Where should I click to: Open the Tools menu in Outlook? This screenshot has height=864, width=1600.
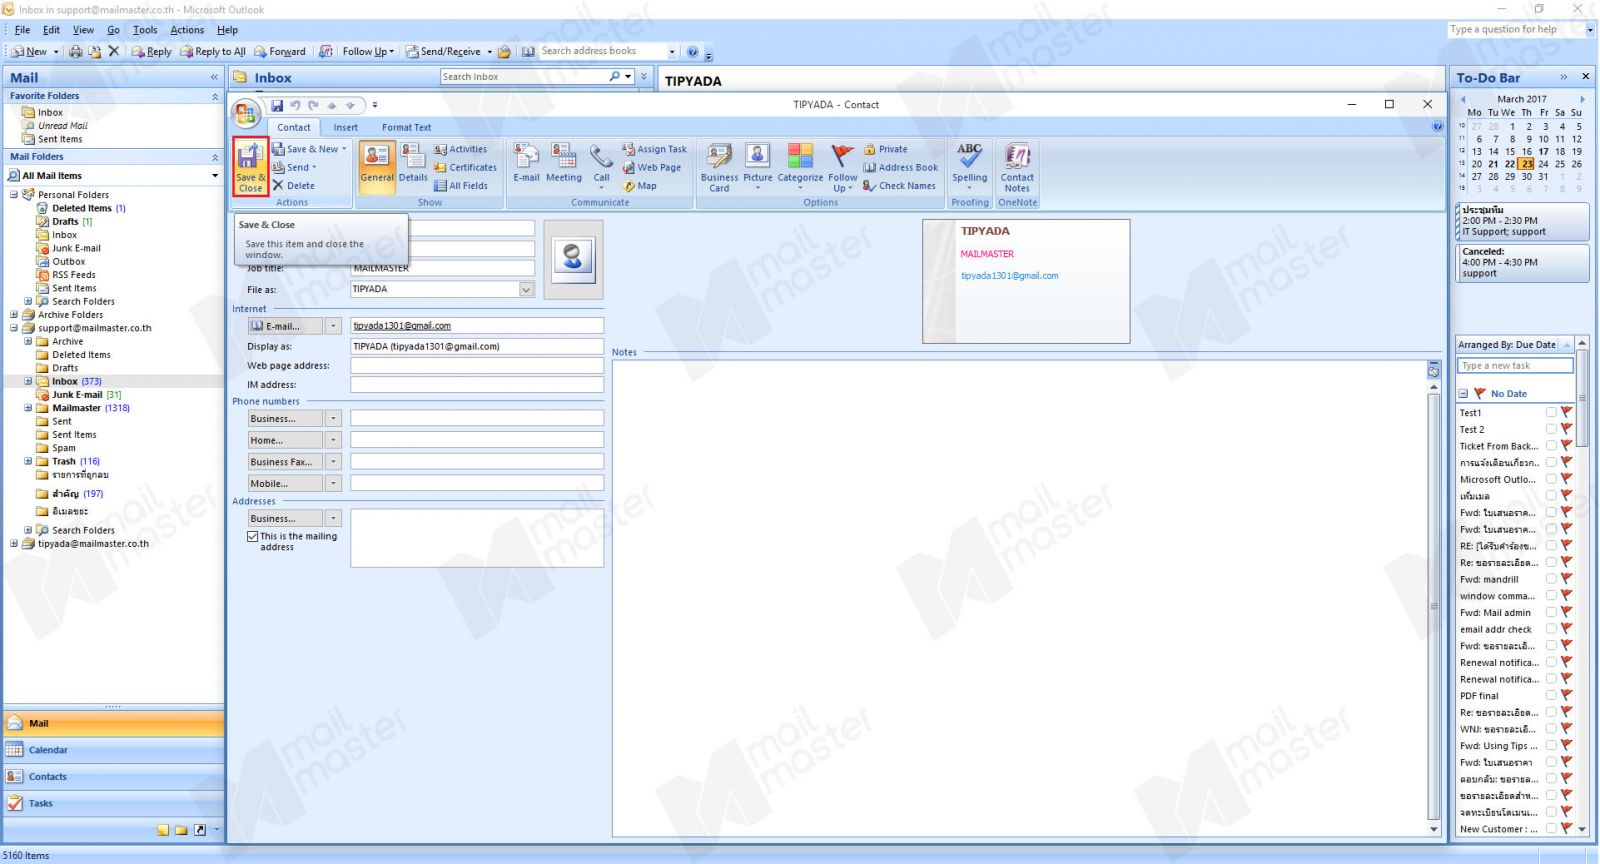(145, 30)
